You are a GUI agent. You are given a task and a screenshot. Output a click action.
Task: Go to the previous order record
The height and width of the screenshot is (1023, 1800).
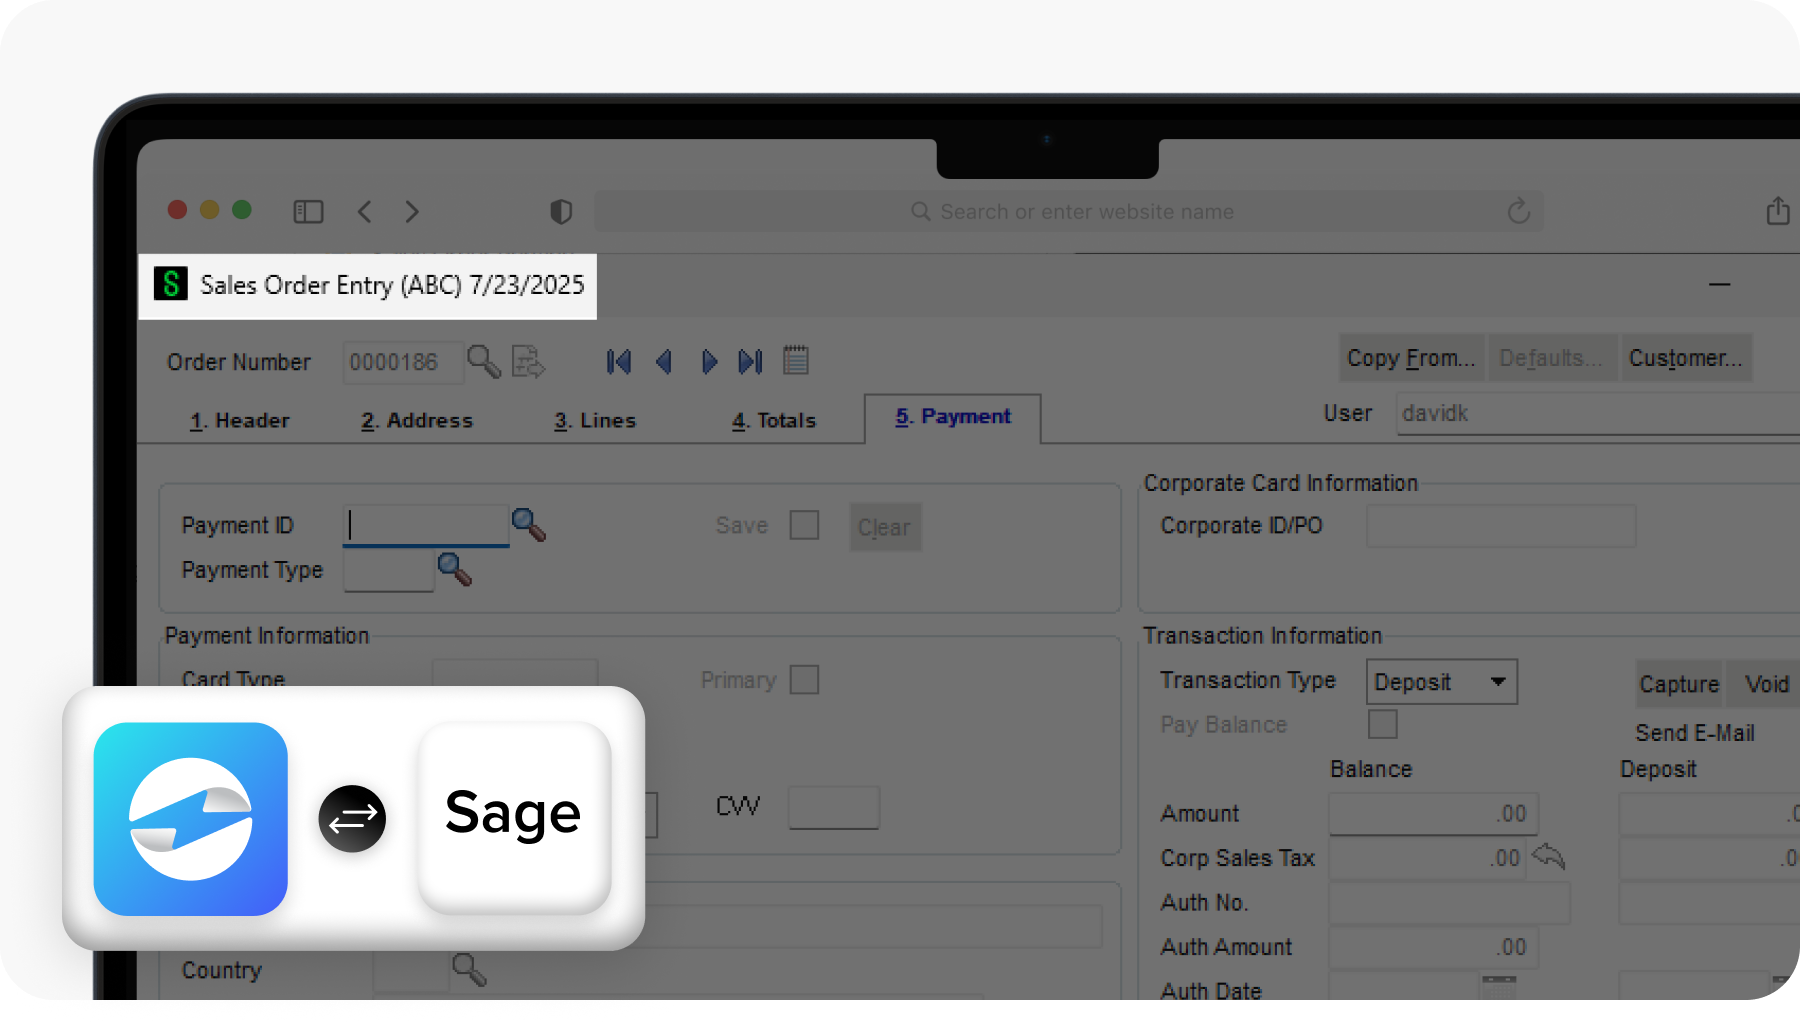pos(664,361)
